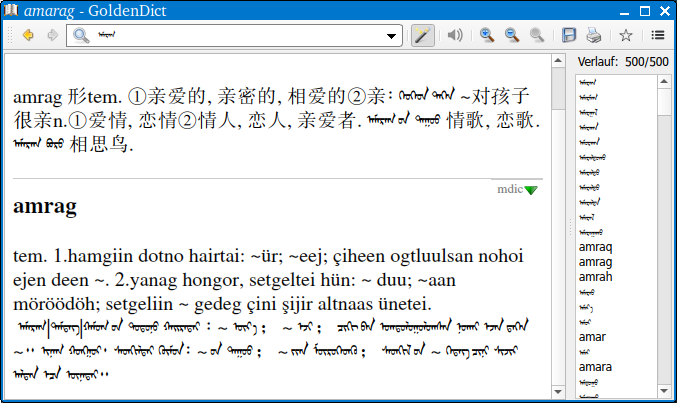
Task: Open the search field dropdown arrow
Action: (x=393, y=36)
